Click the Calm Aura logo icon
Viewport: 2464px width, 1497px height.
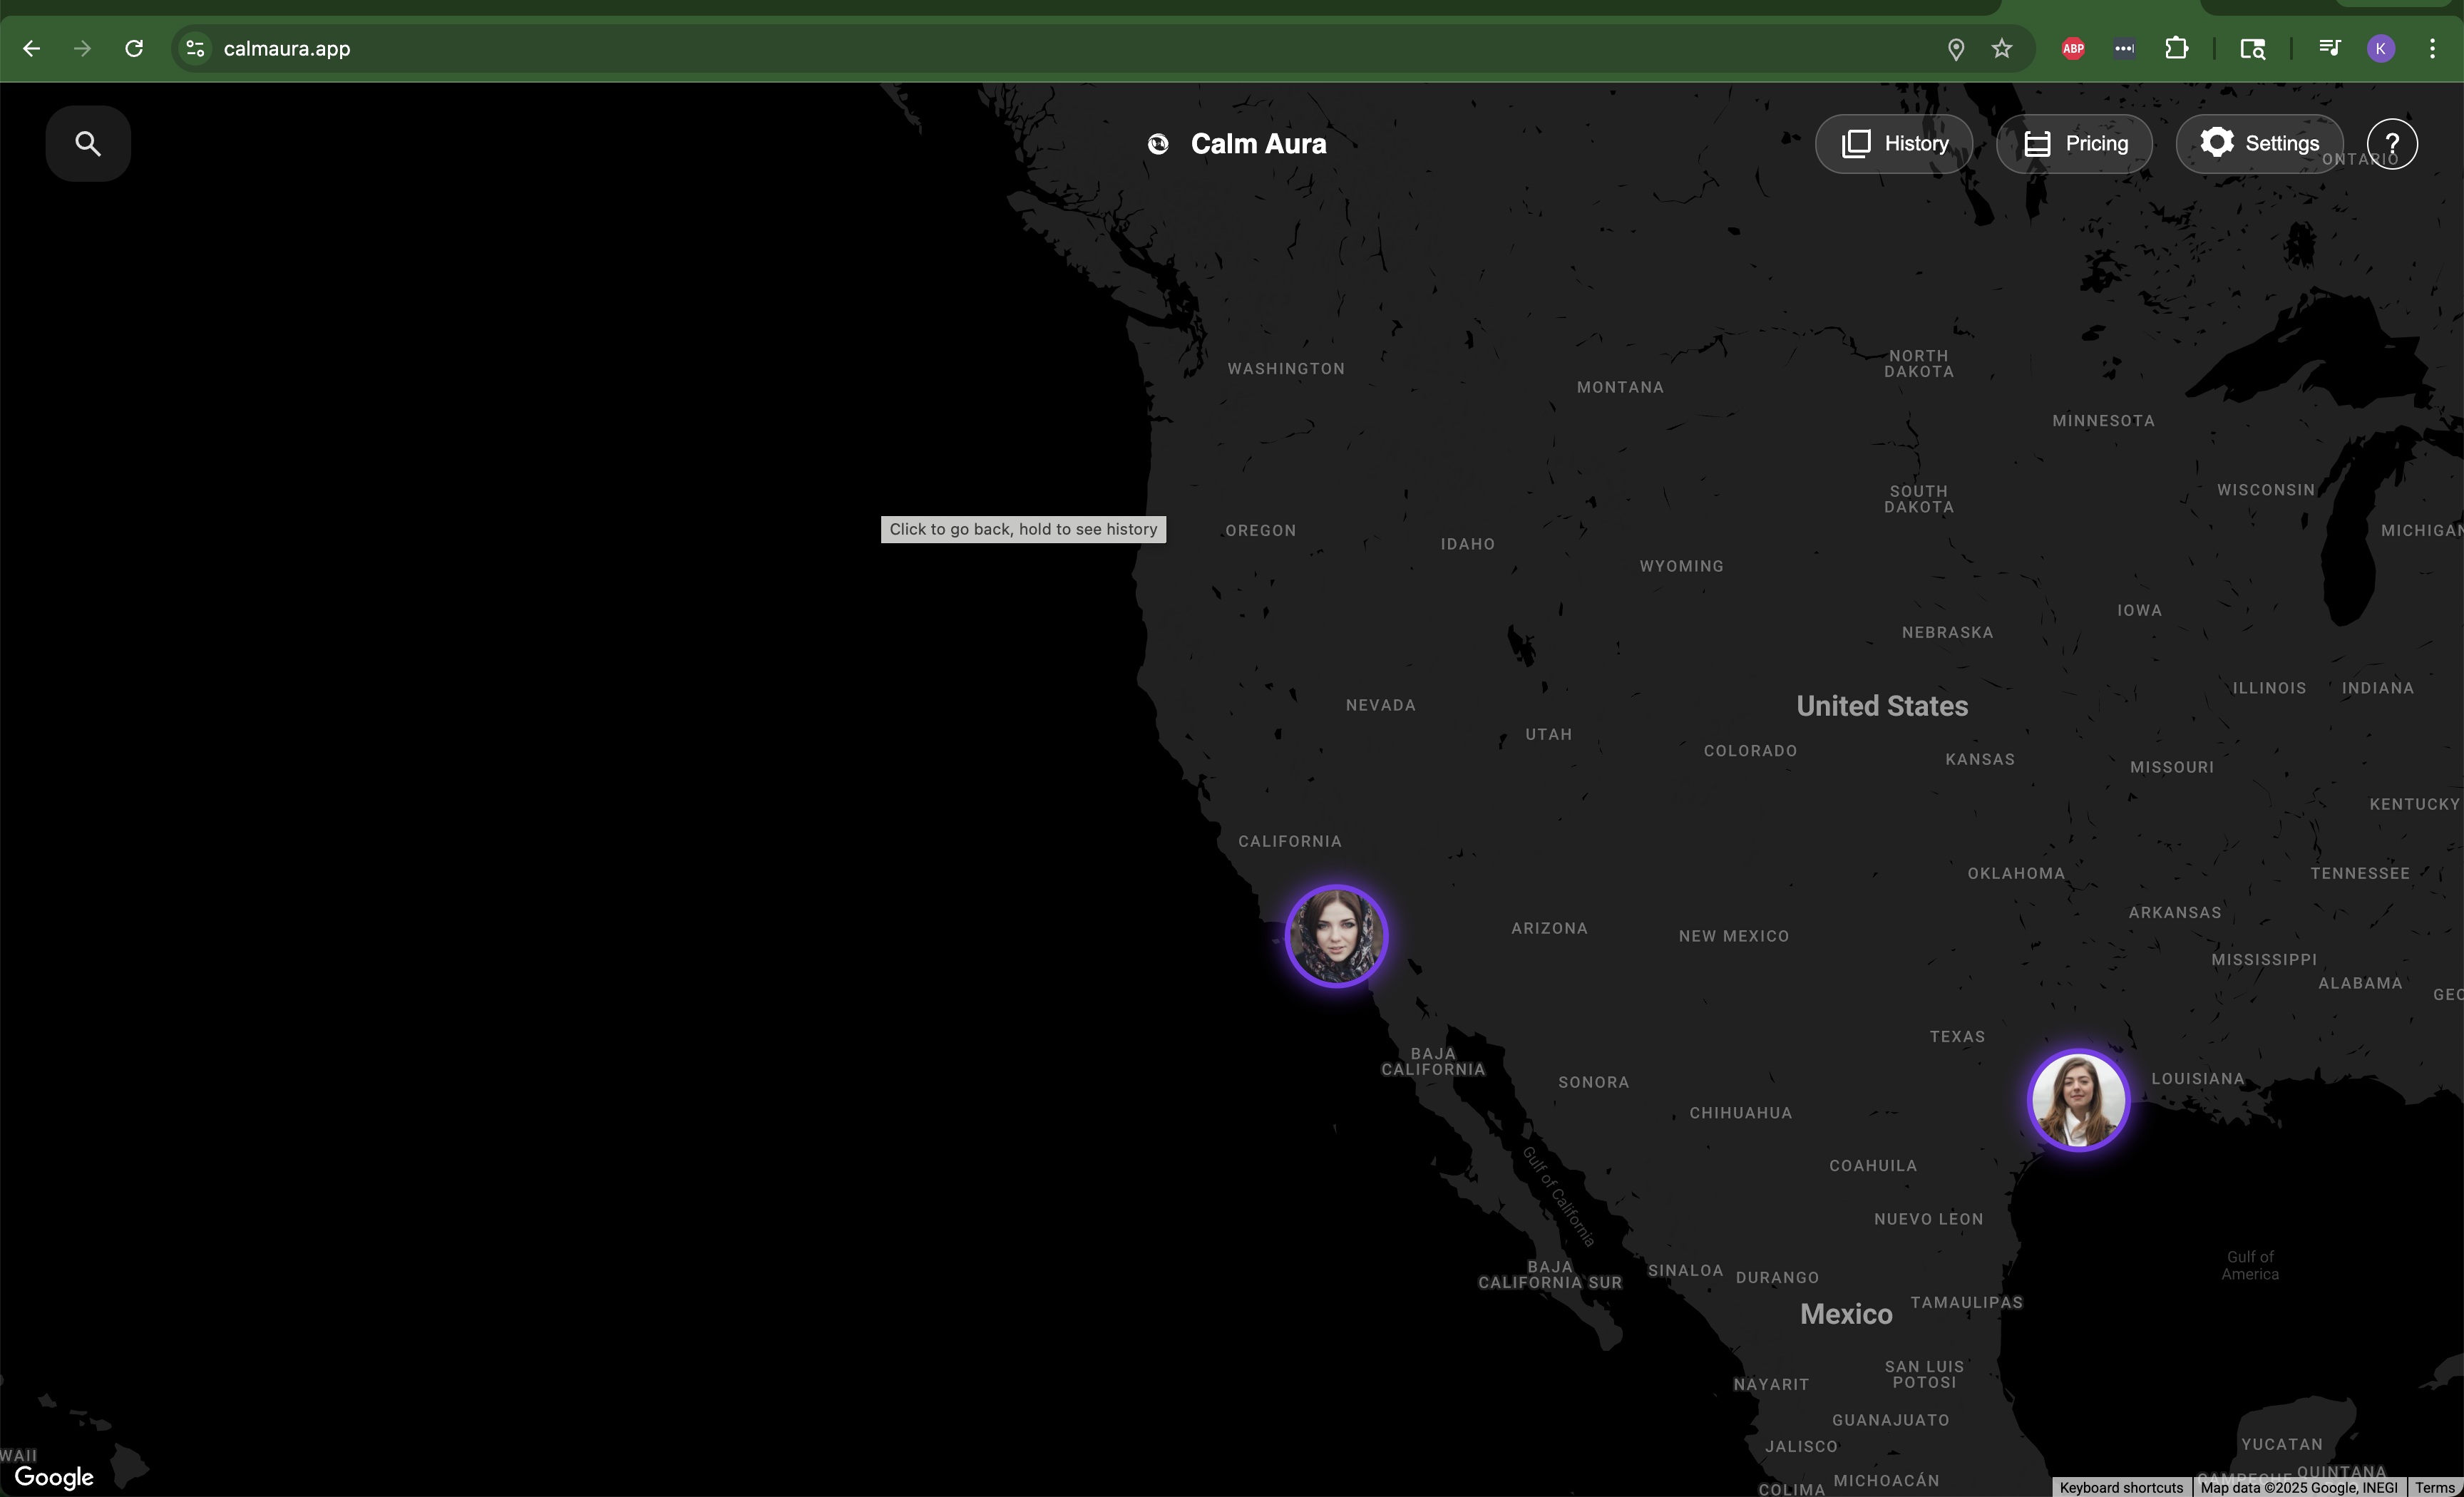(1158, 144)
